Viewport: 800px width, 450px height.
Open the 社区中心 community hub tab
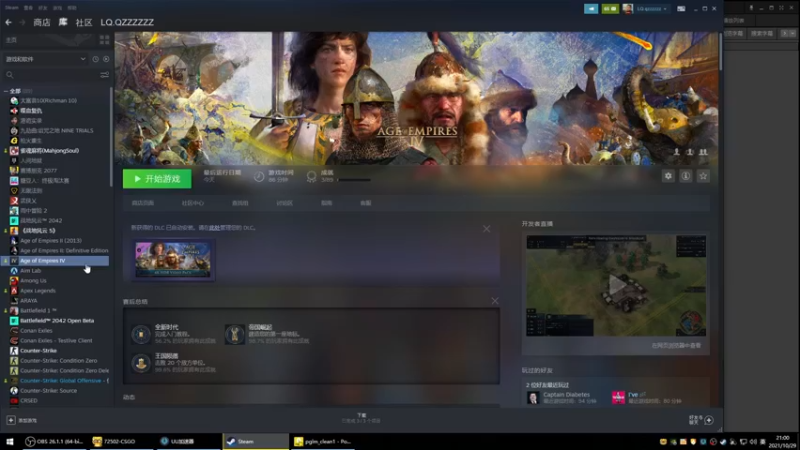pos(192,203)
